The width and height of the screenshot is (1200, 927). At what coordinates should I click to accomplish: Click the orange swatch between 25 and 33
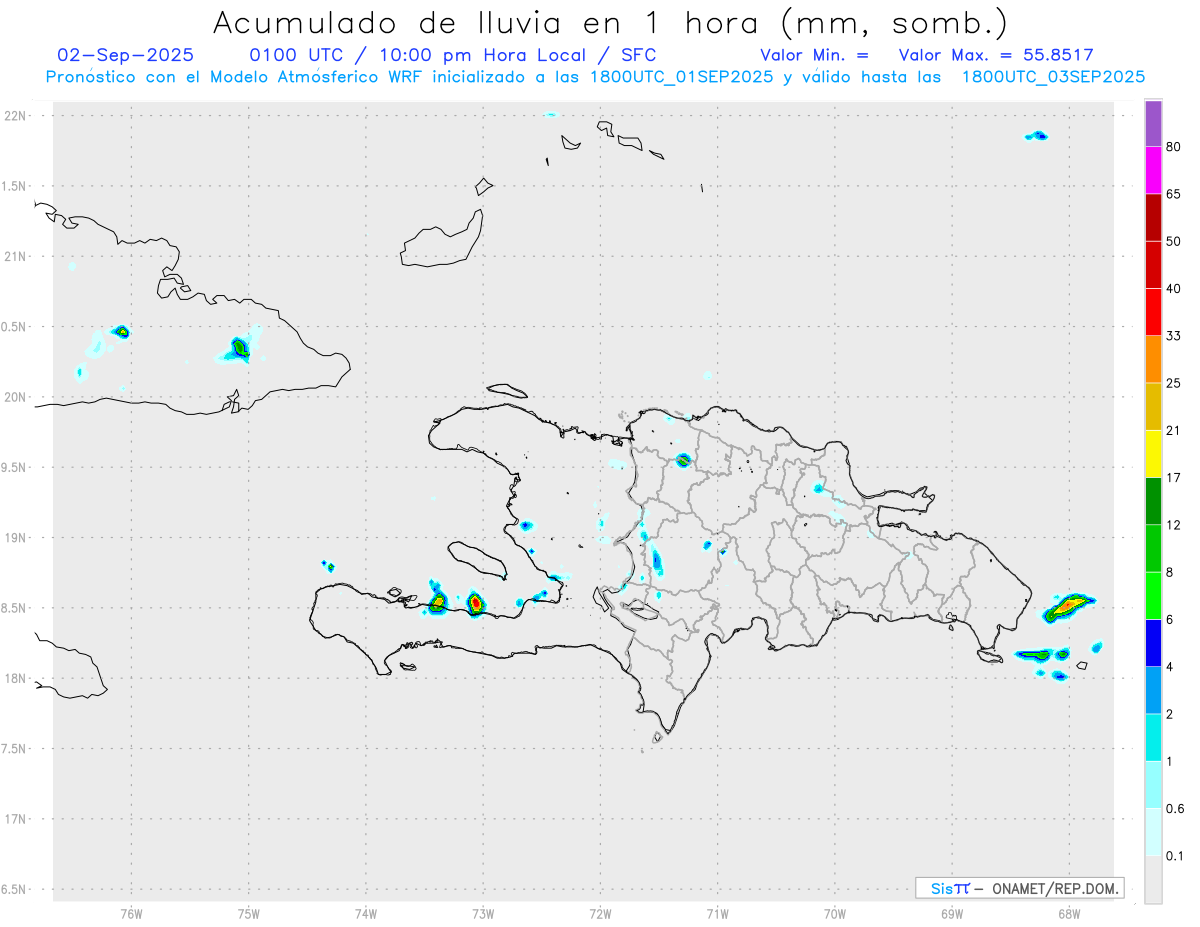1153,359
